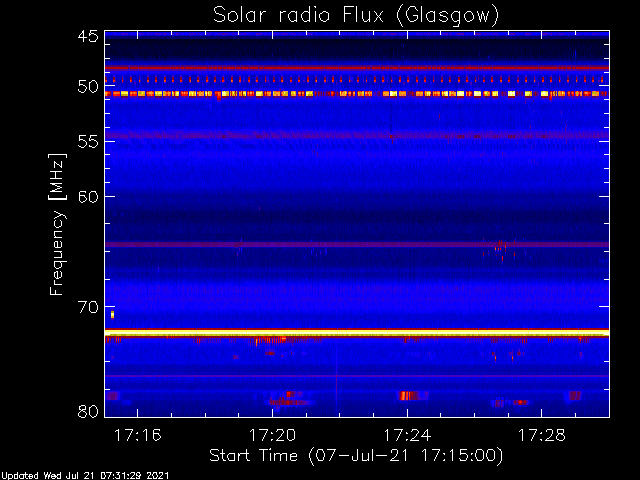Viewport: 640px width, 480px height.
Task: Click the 'Frequency [MHz]' vertical axis title
Action: [57, 224]
